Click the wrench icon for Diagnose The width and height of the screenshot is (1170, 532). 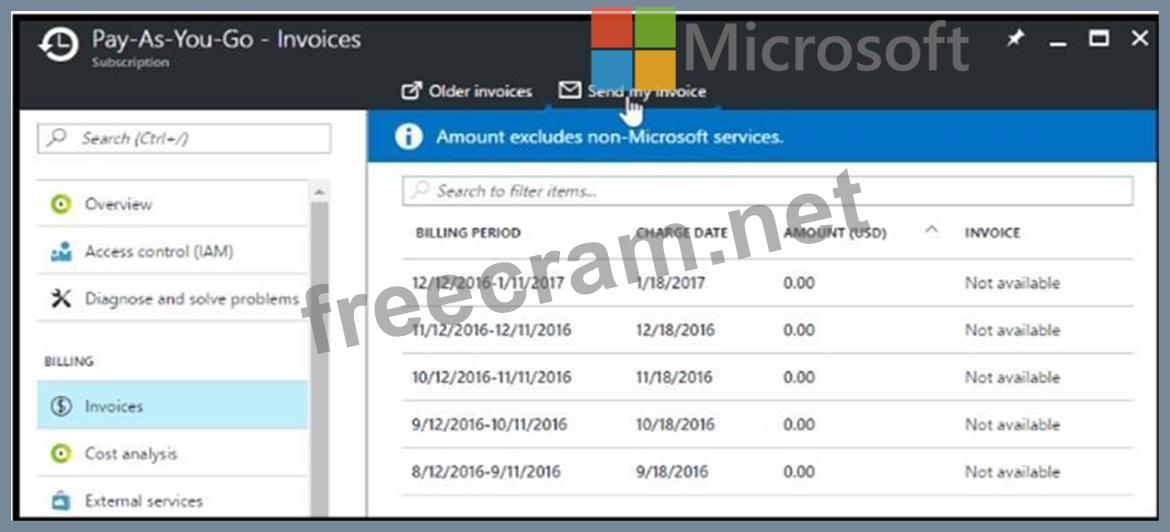point(61,298)
